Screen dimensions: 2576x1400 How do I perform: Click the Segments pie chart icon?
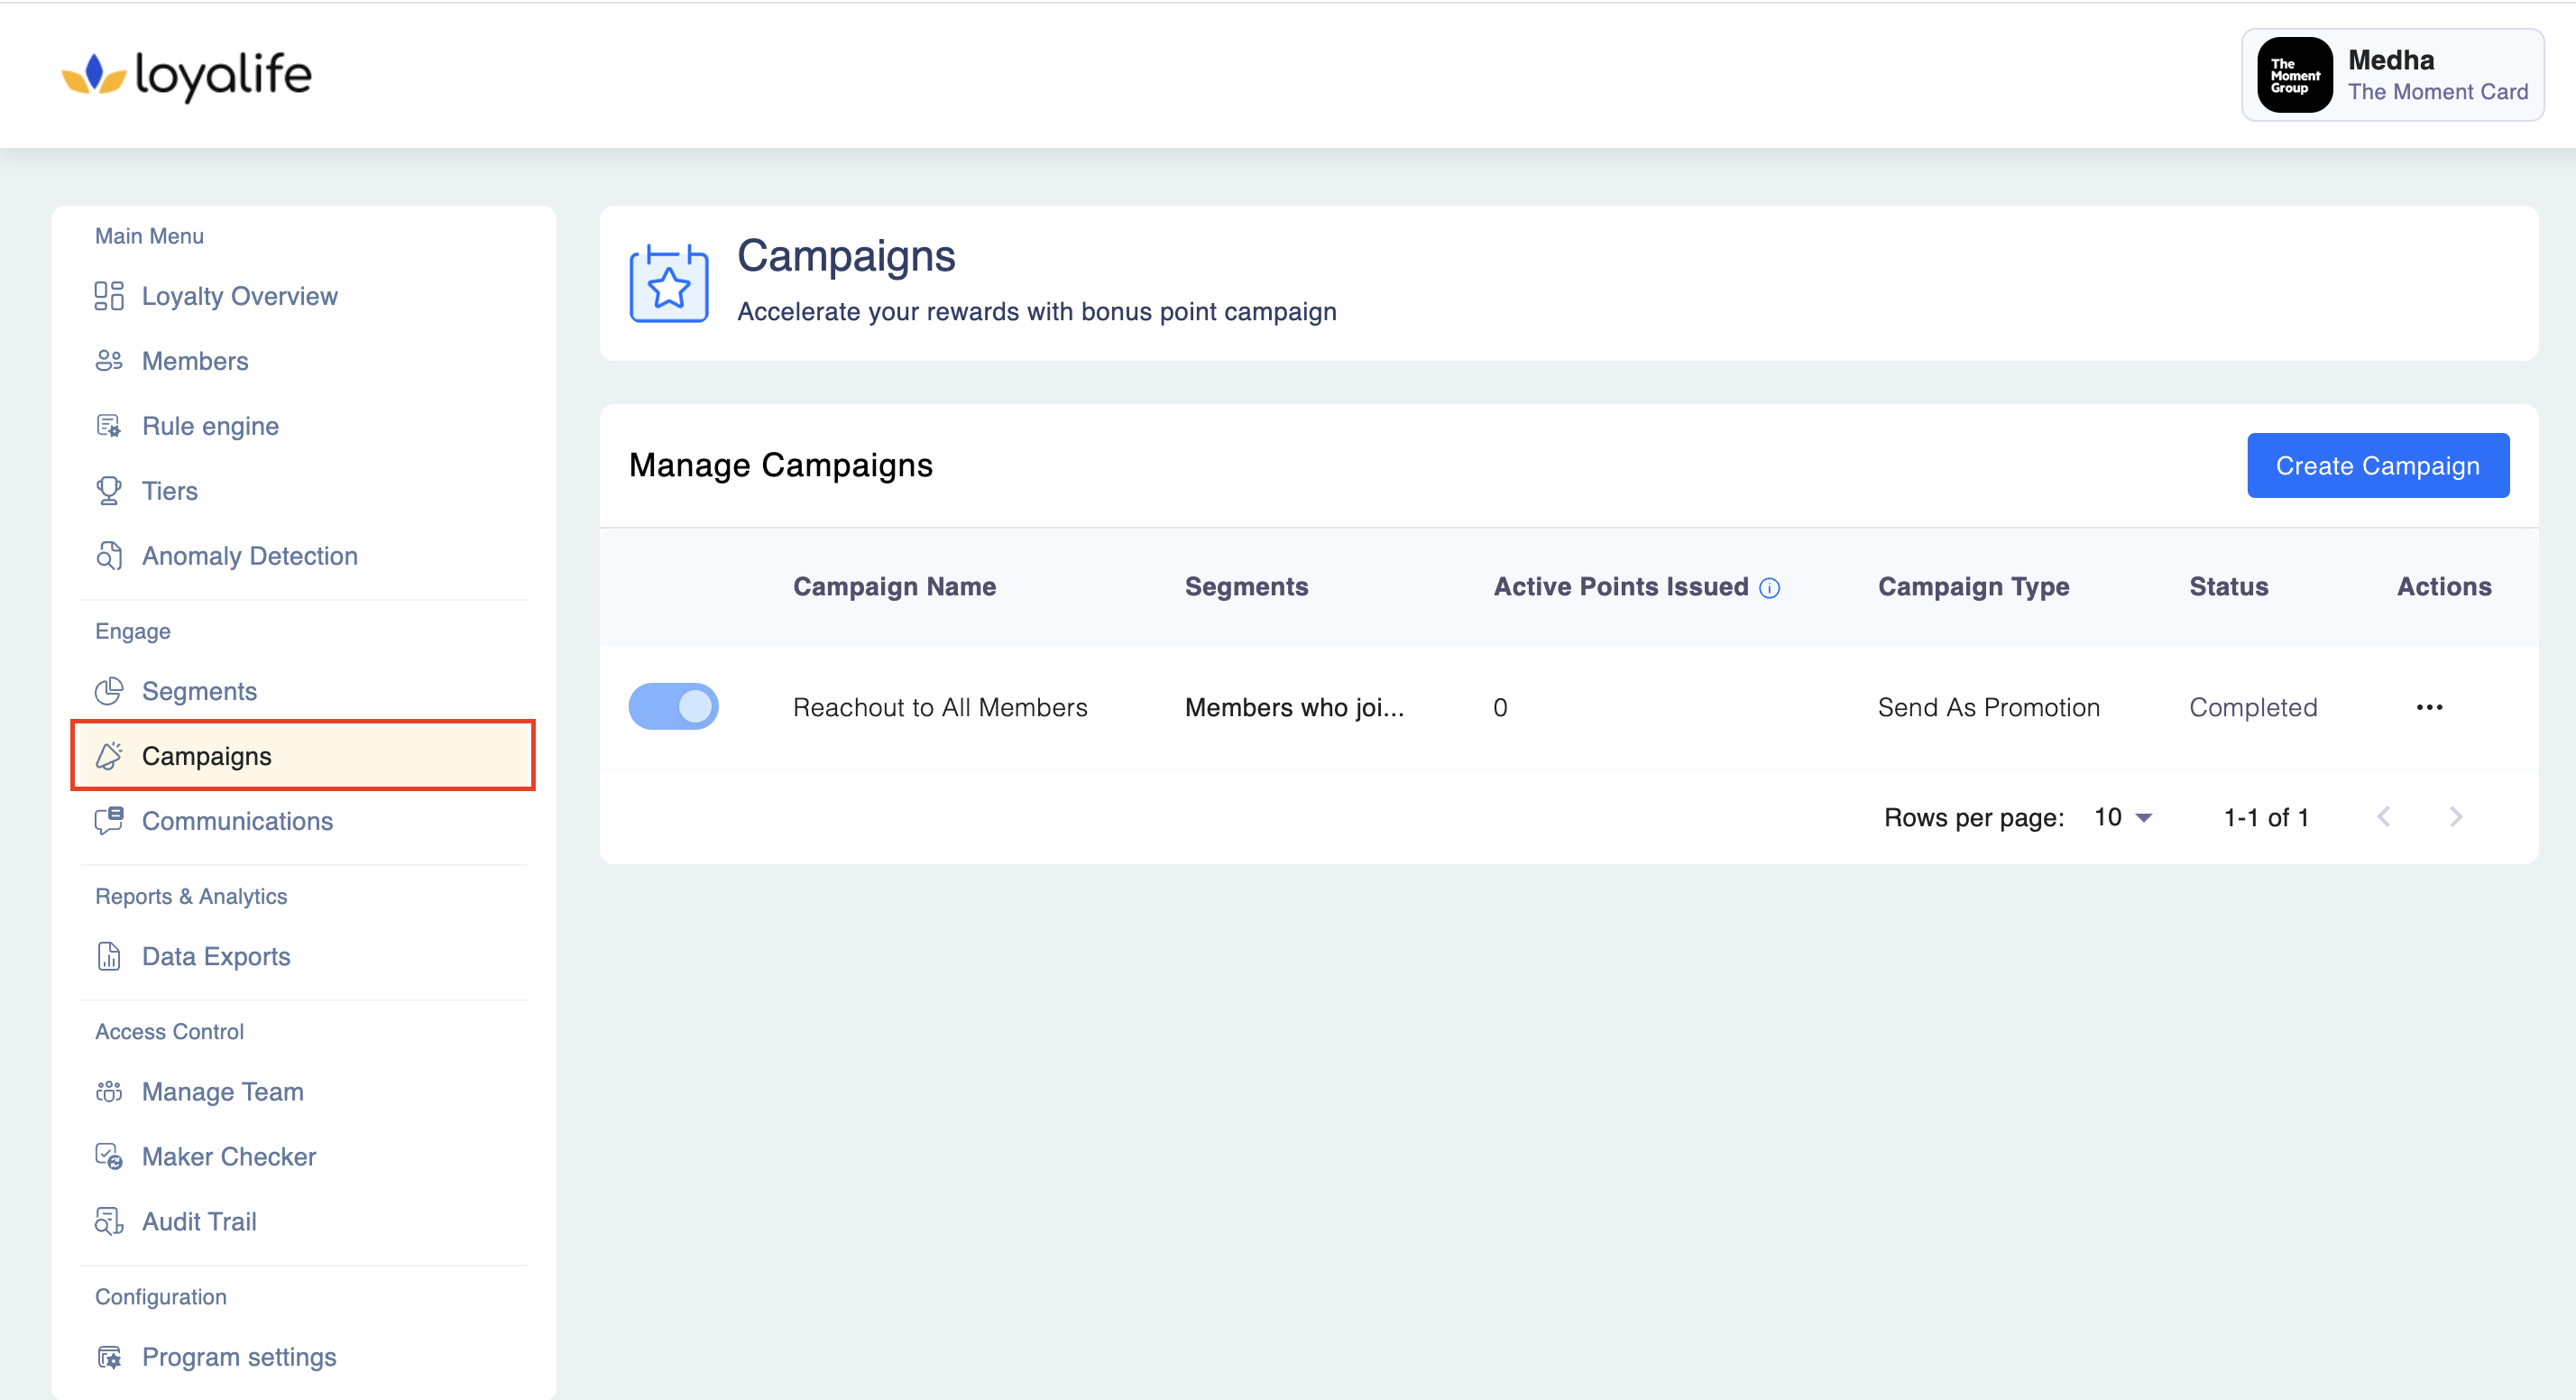[109, 691]
